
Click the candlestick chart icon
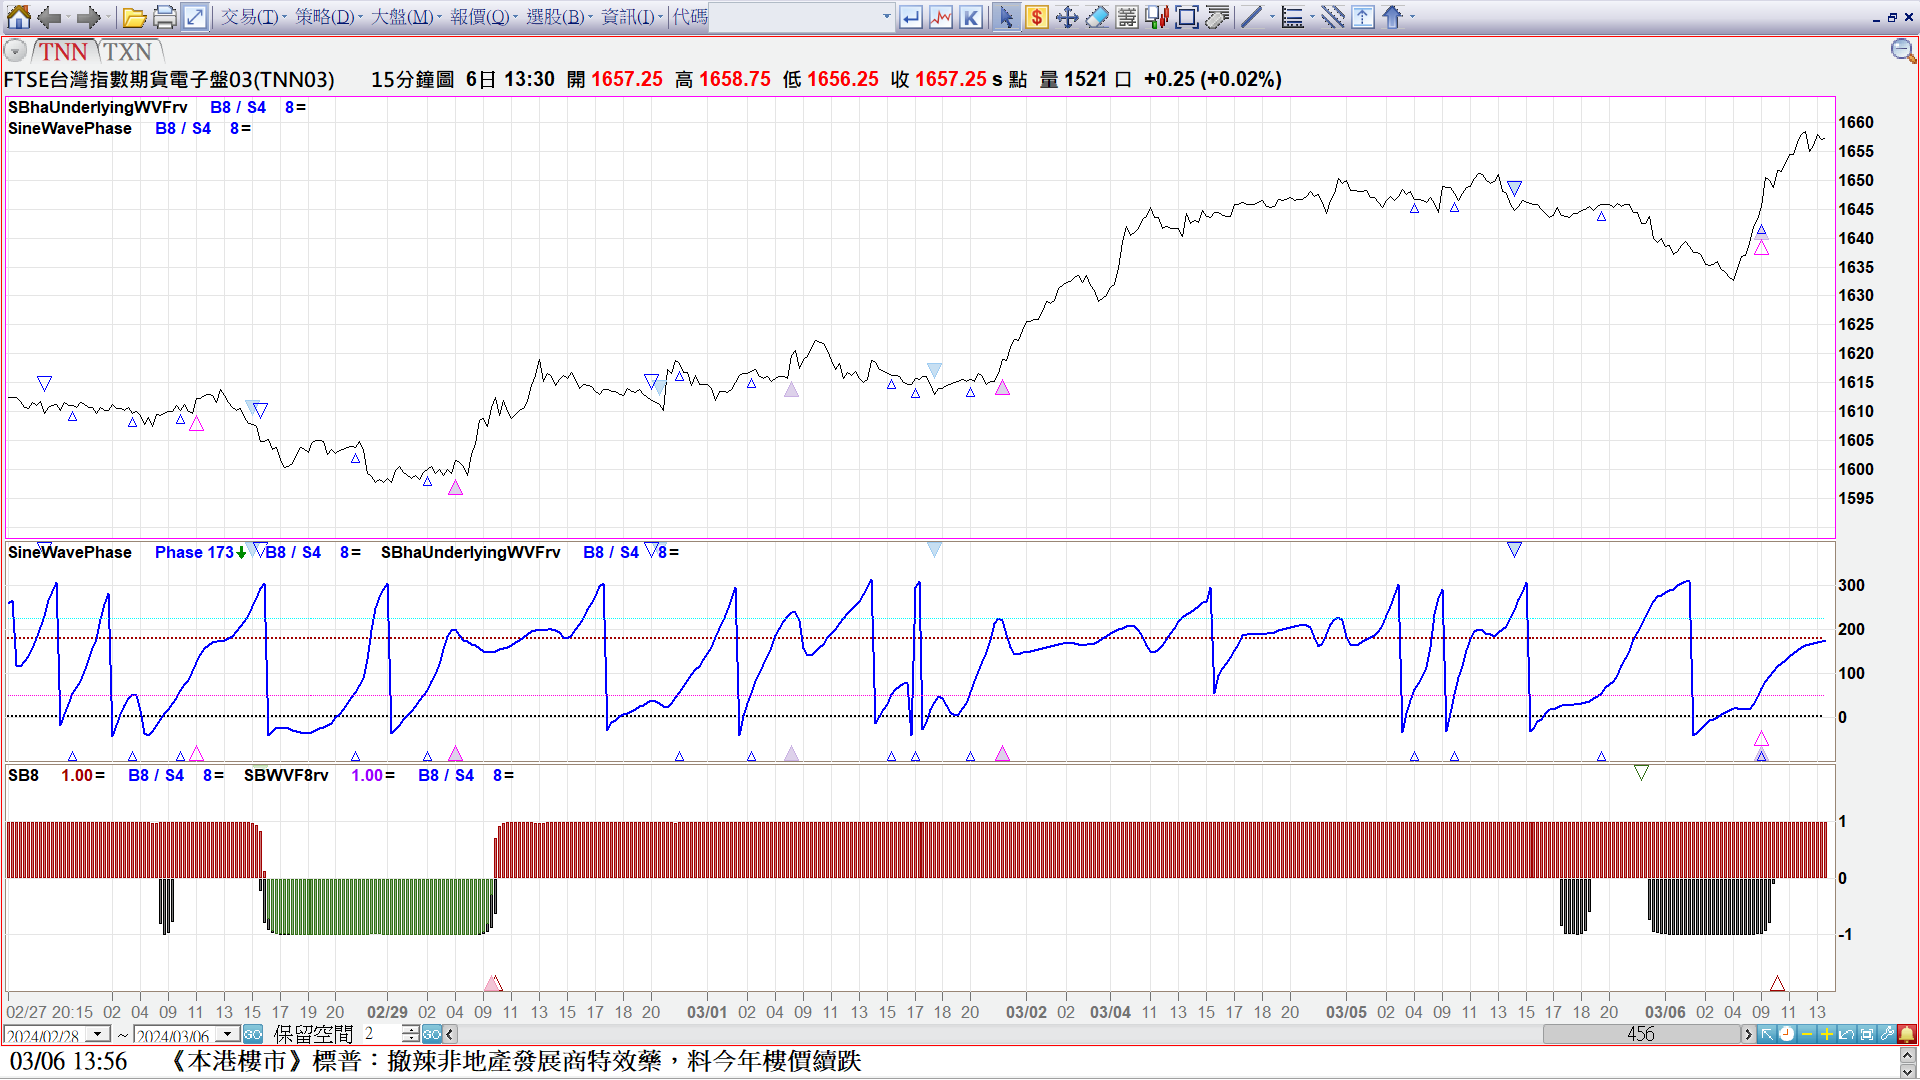tap(1157, 17)
